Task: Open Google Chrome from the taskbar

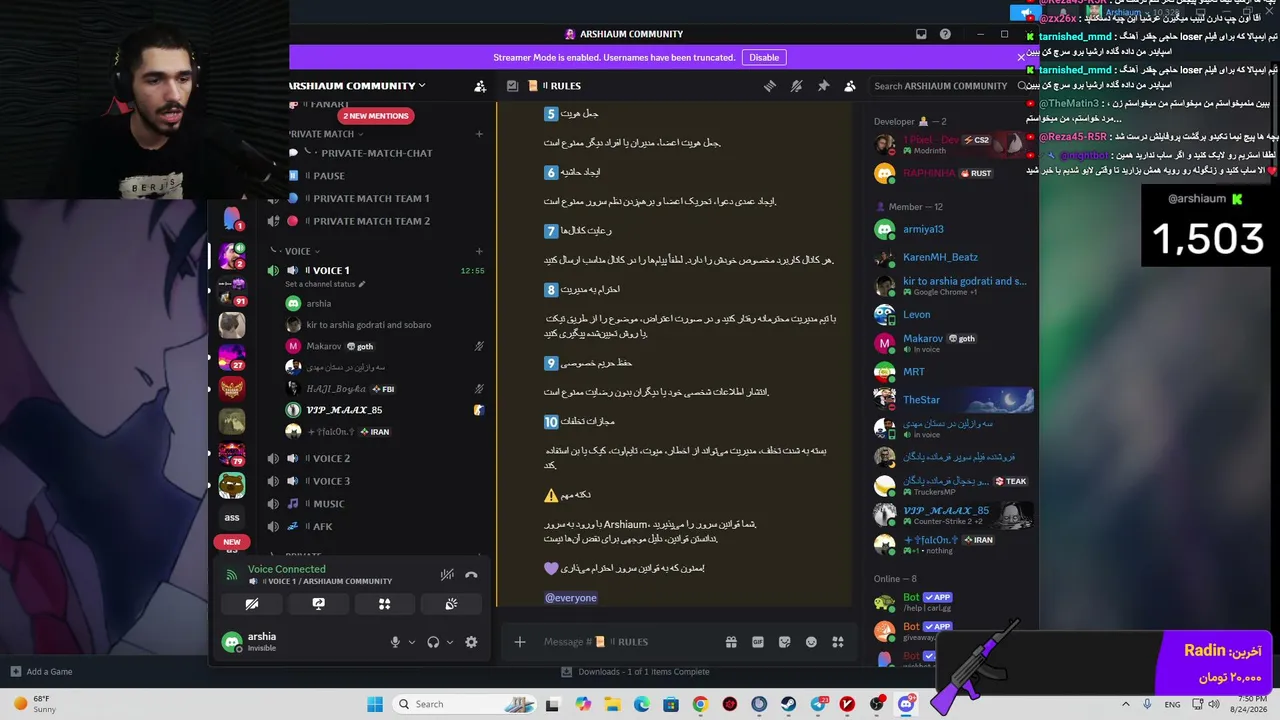Action: pos(700,704)
